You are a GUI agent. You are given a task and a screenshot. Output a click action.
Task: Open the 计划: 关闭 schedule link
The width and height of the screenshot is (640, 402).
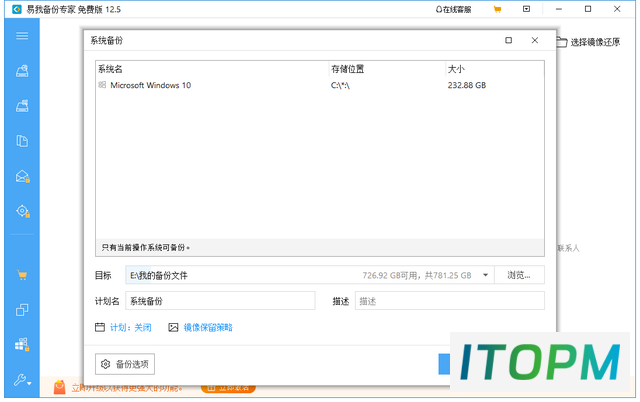(x=131, y=327)
